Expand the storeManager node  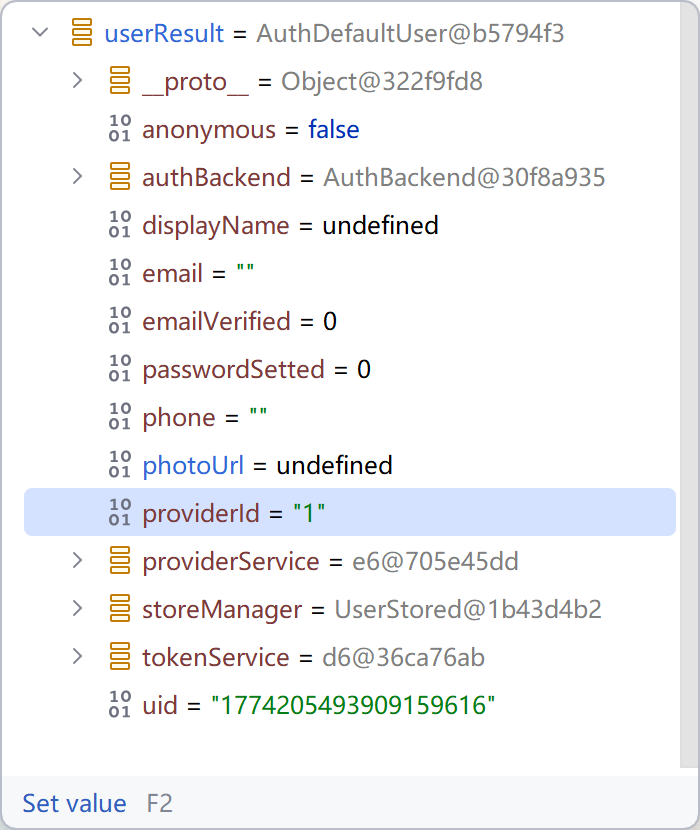(x=78, y=609)
